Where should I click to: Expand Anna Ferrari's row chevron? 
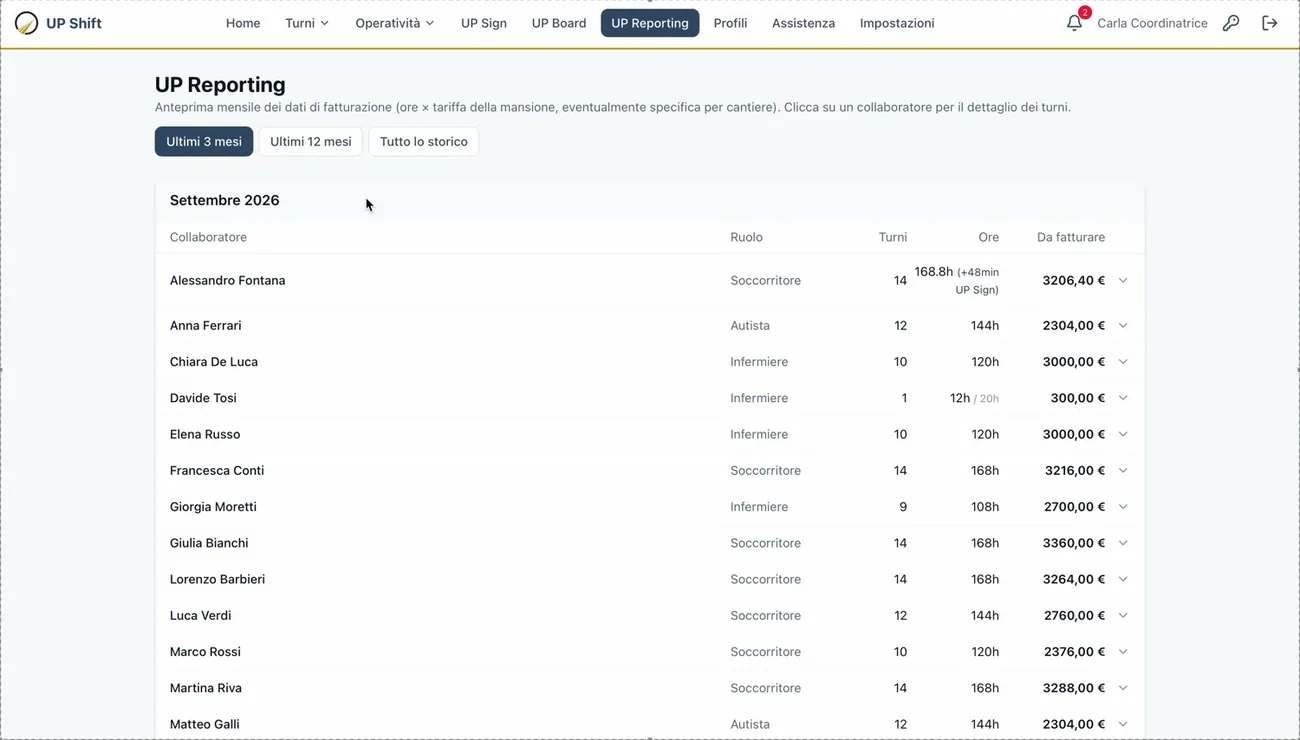1123,326
